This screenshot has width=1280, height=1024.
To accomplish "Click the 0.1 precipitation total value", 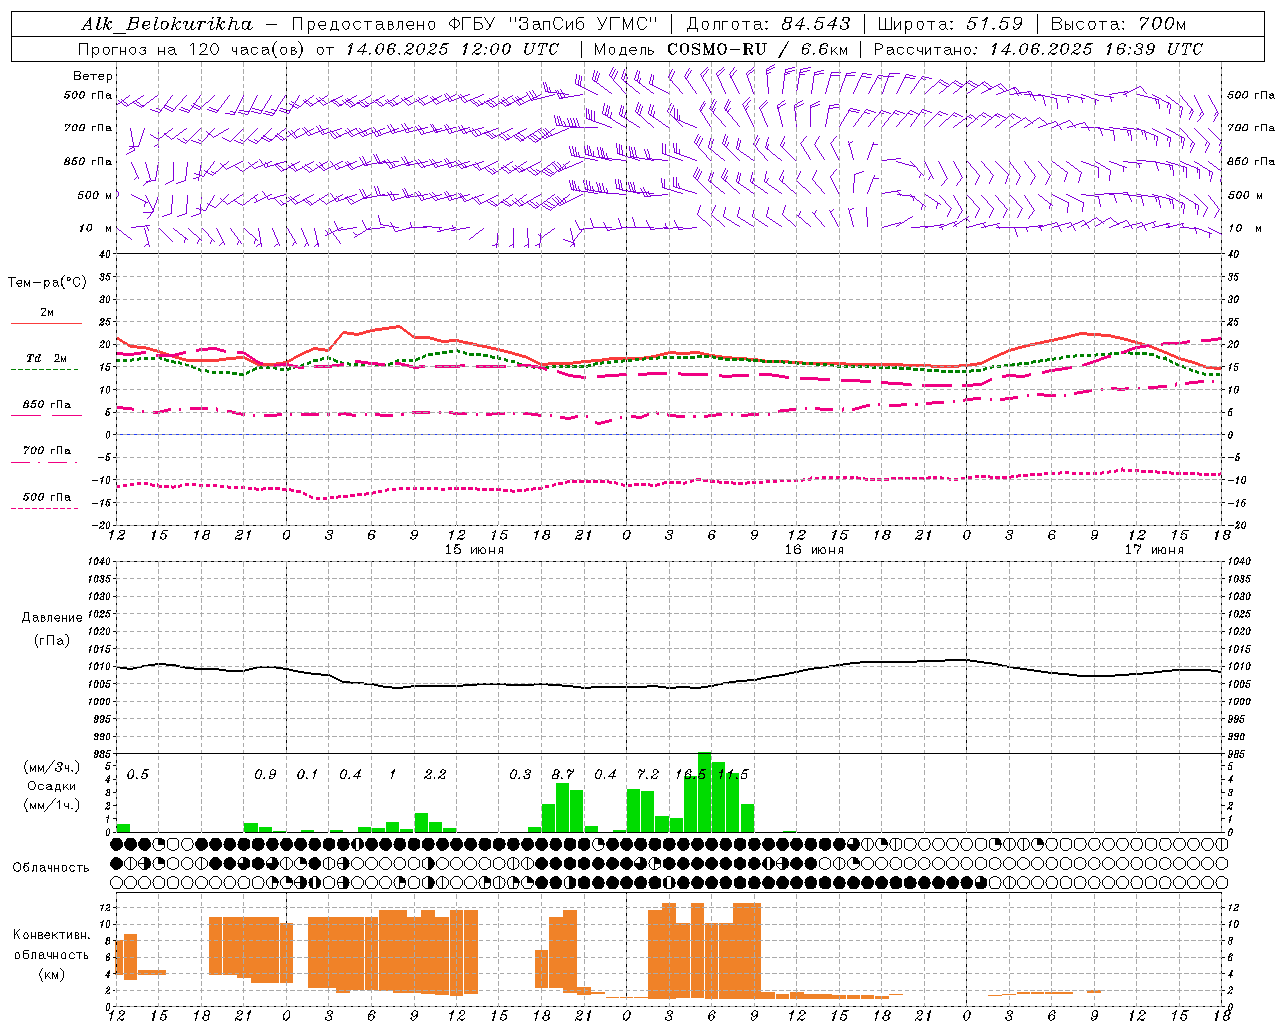I will 308,775.
